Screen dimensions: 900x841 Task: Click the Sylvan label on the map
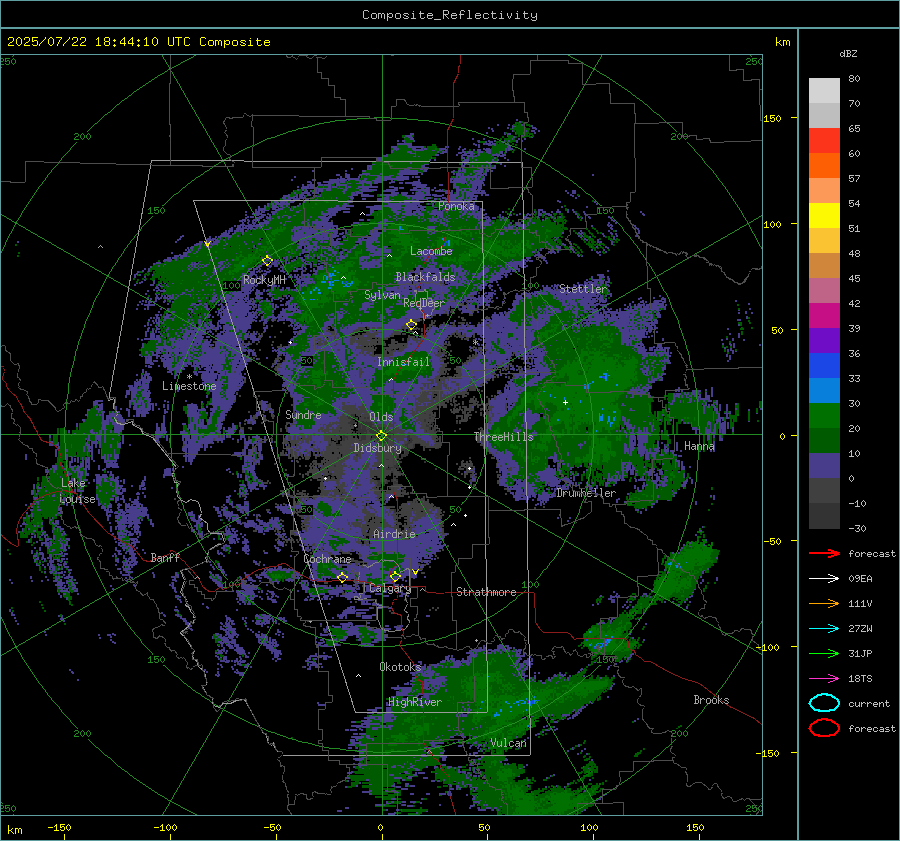click(382, 295)
